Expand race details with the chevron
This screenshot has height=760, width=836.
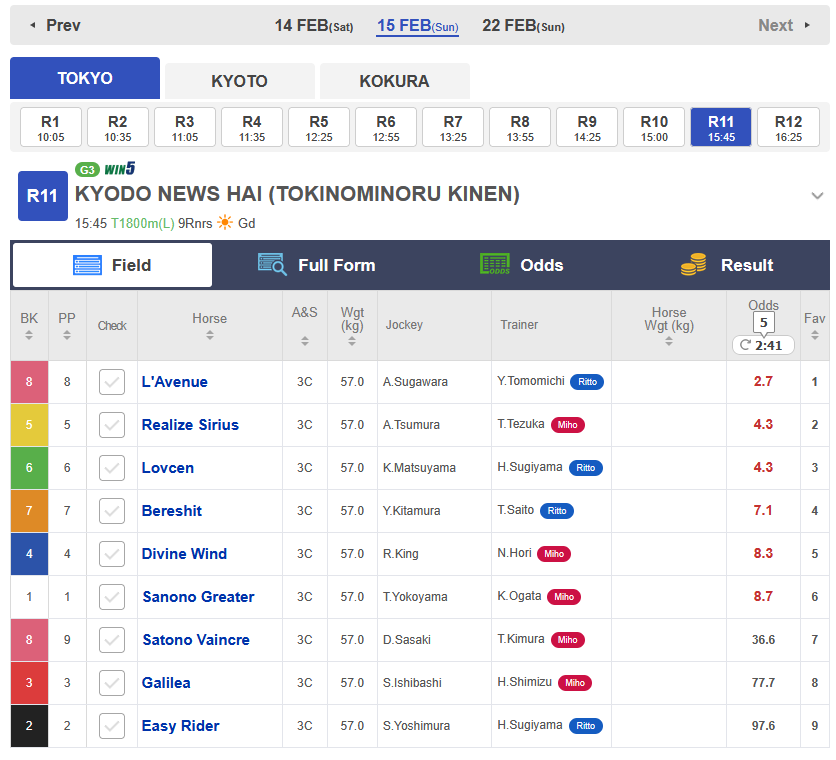[817, 196]
